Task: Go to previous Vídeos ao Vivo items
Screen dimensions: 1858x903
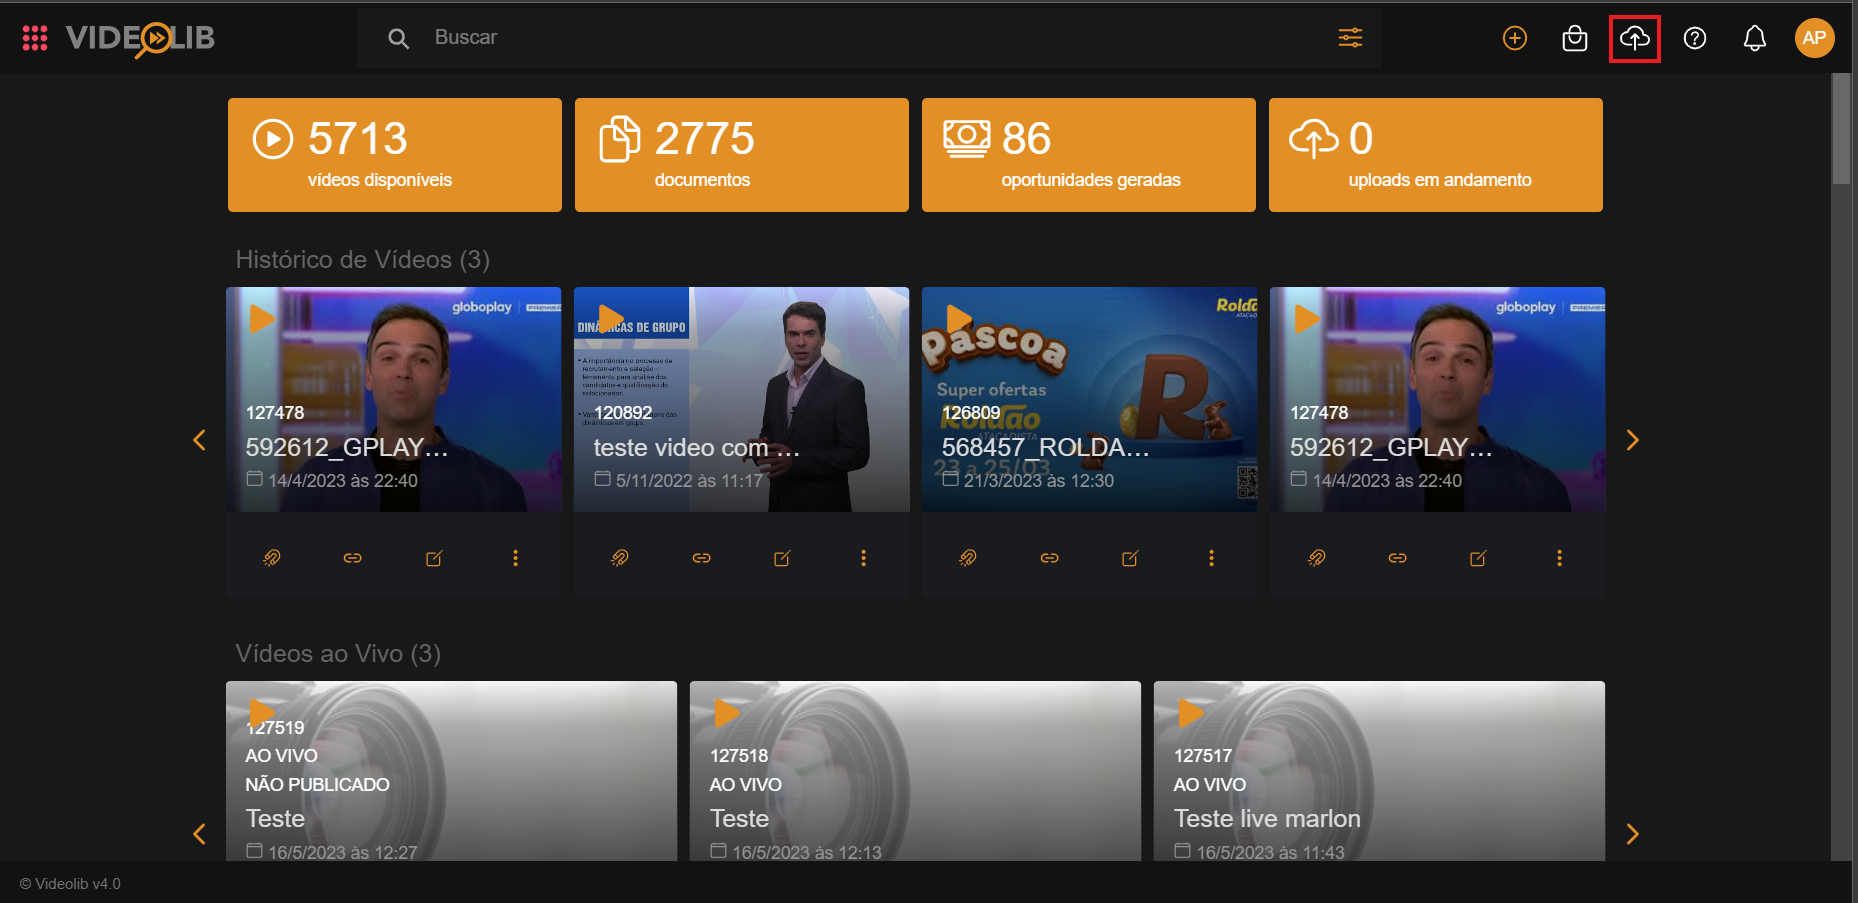Action: tap(199, 834)
